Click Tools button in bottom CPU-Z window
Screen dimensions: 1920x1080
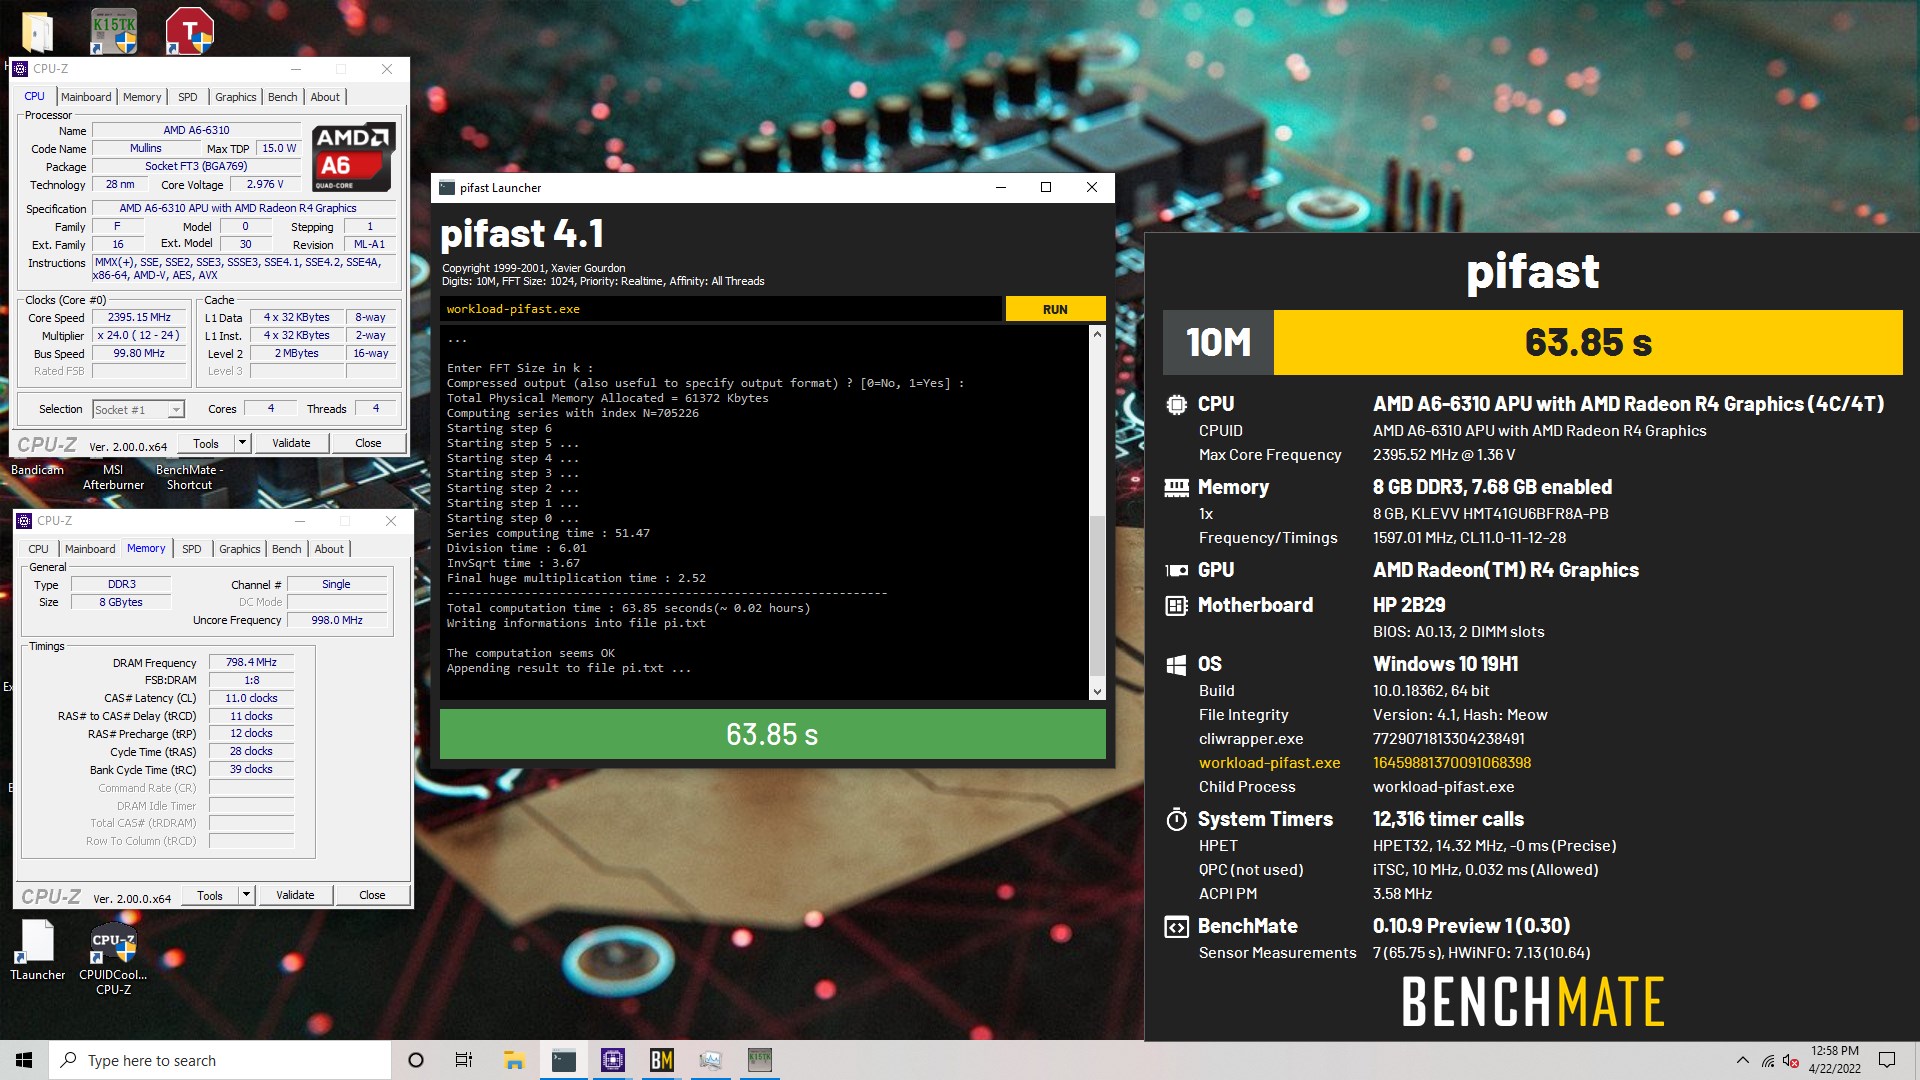[210, 895]
